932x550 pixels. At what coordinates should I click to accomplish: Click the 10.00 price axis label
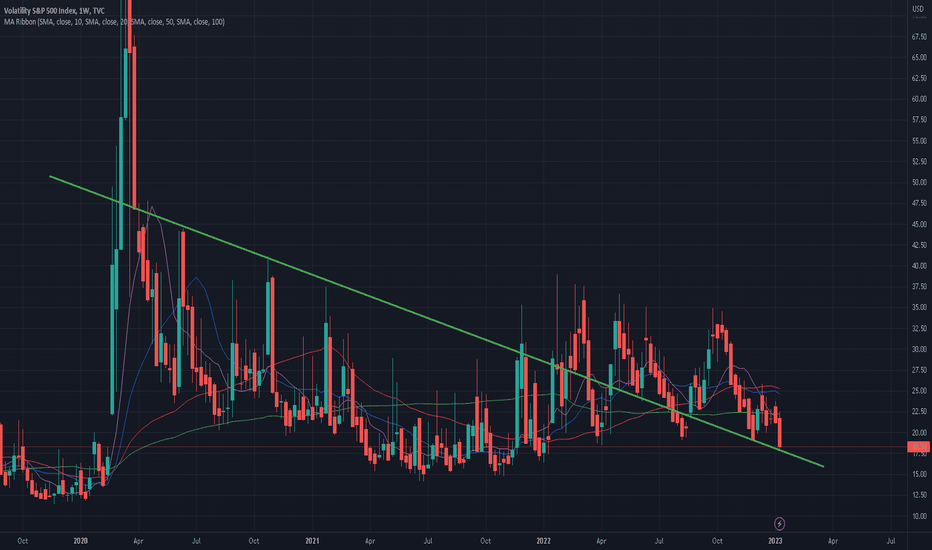(919, 516)
